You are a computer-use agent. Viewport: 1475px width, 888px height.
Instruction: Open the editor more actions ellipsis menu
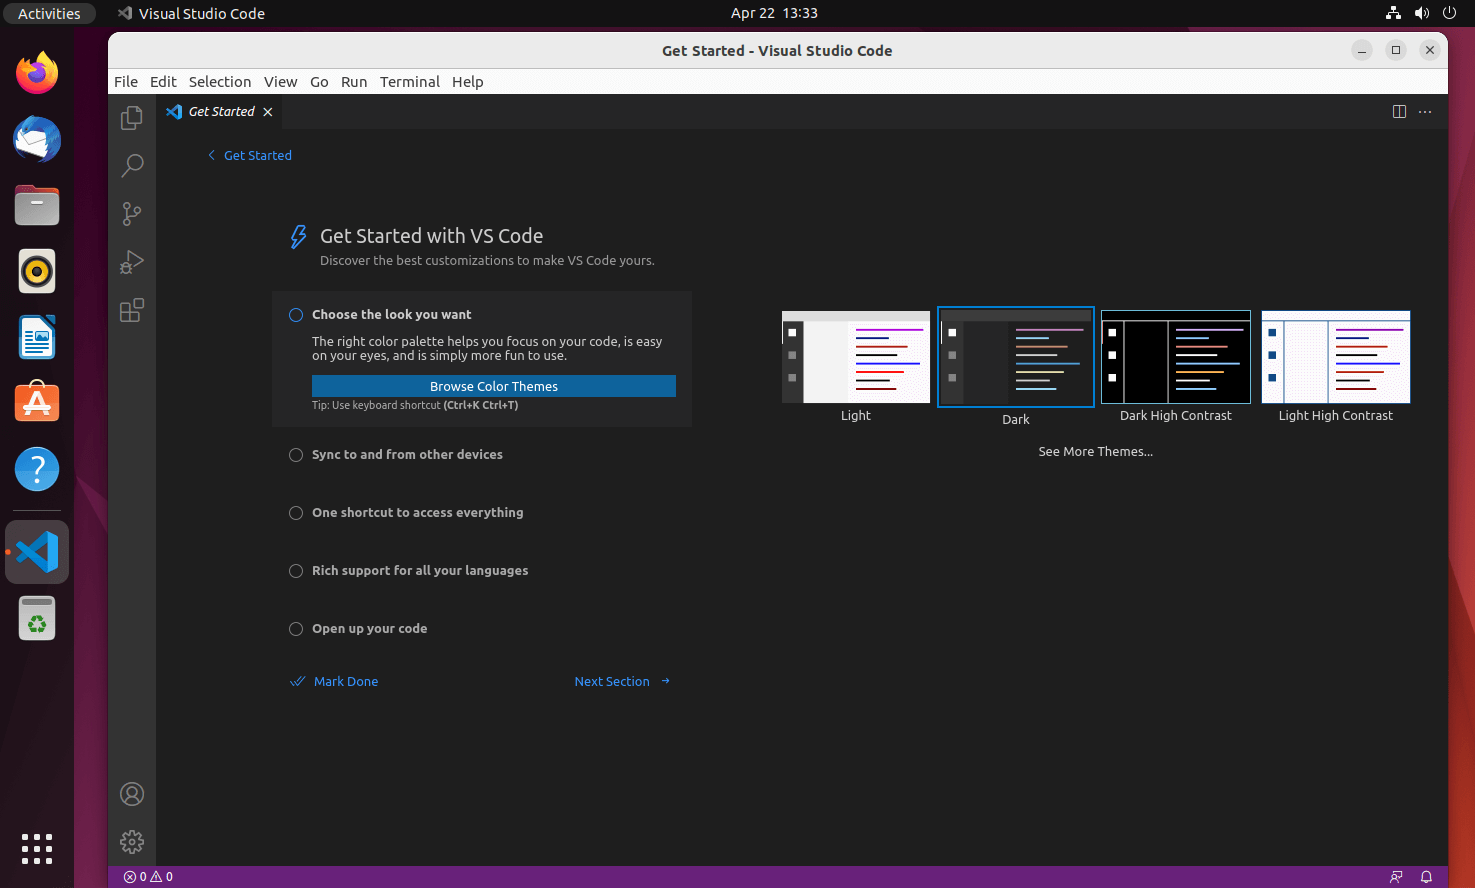pos(1425,111)
